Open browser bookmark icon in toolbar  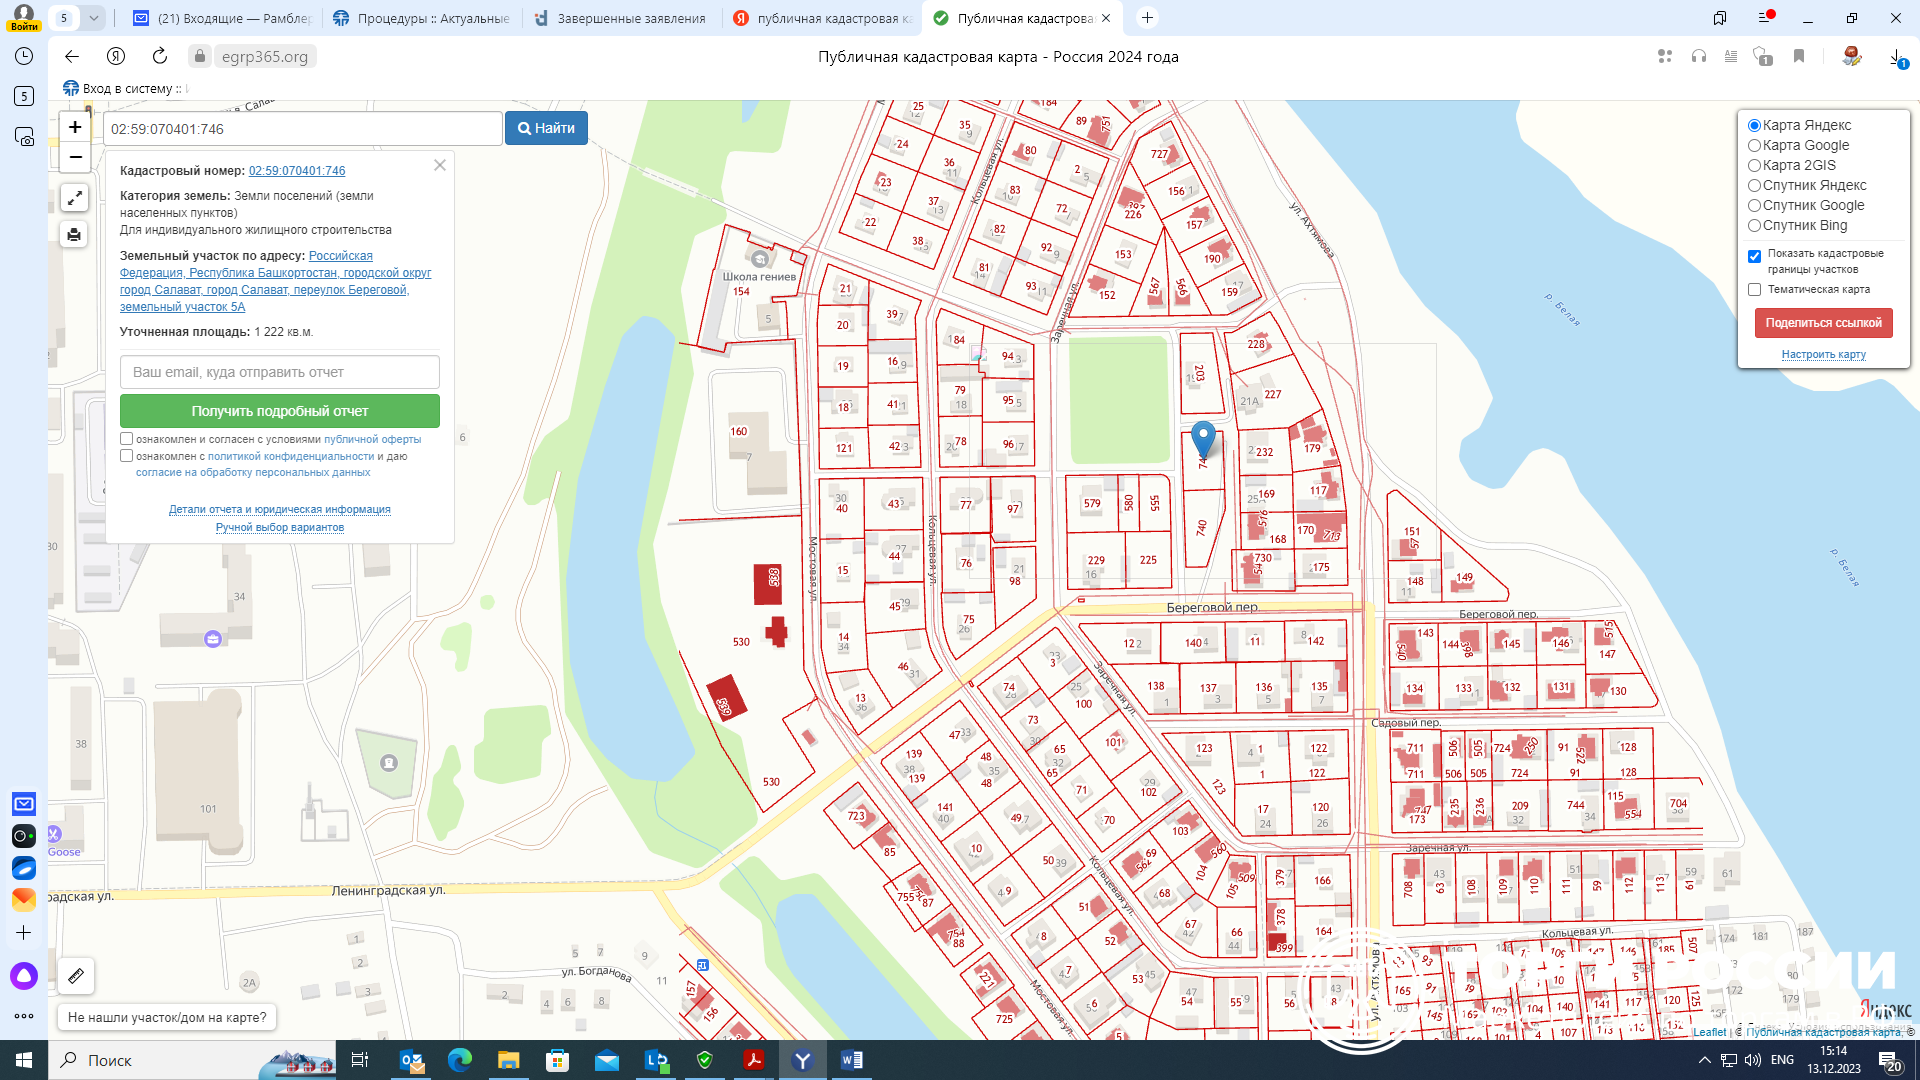click(x=1798, y=56)
